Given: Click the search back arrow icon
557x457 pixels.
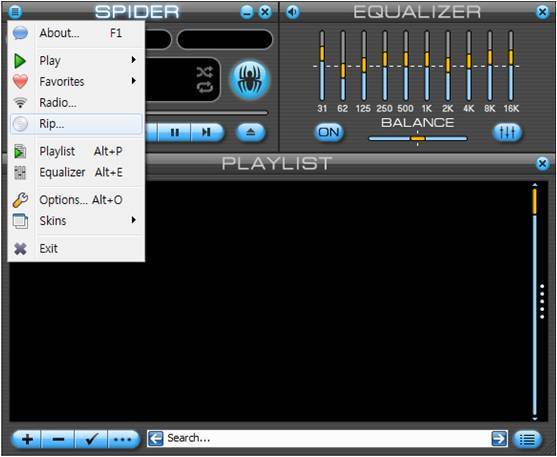Looking at the screenshot, I should point(155,439).
